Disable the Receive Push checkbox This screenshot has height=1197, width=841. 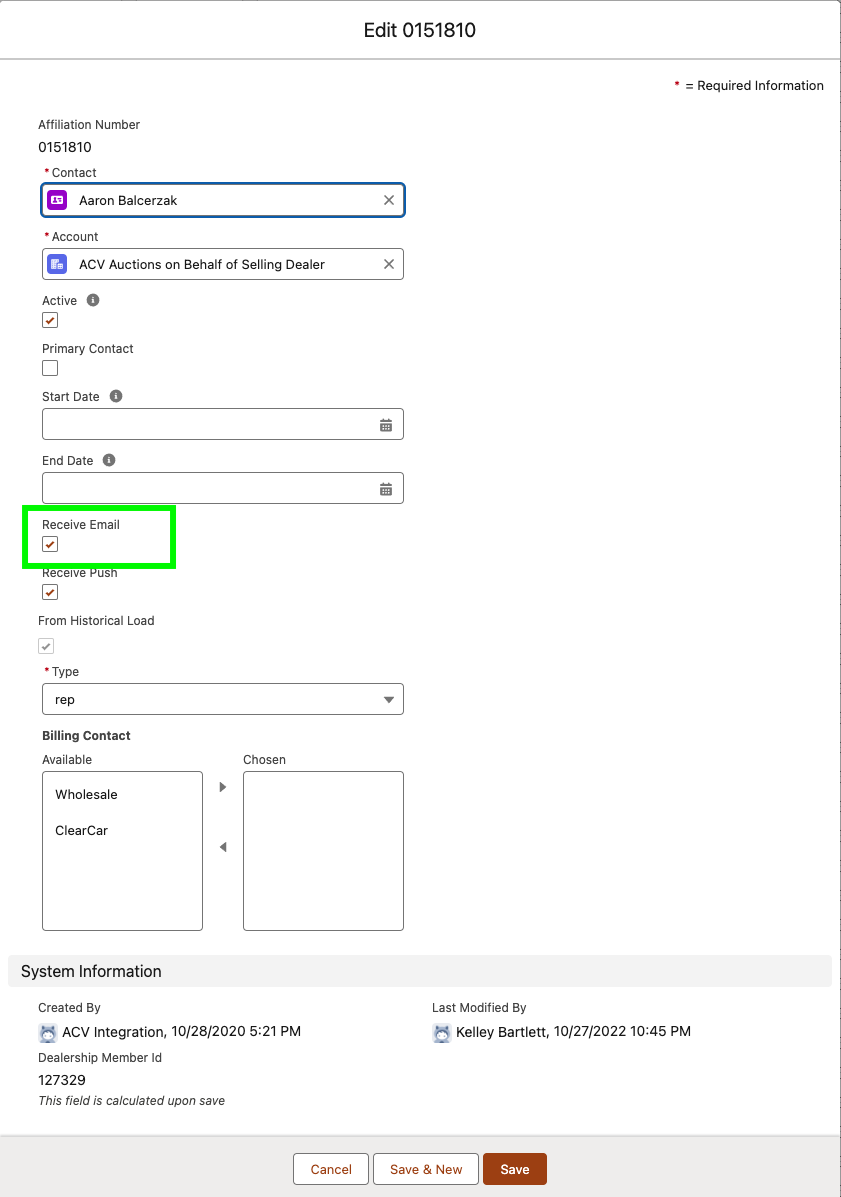(x=50, y=592)
